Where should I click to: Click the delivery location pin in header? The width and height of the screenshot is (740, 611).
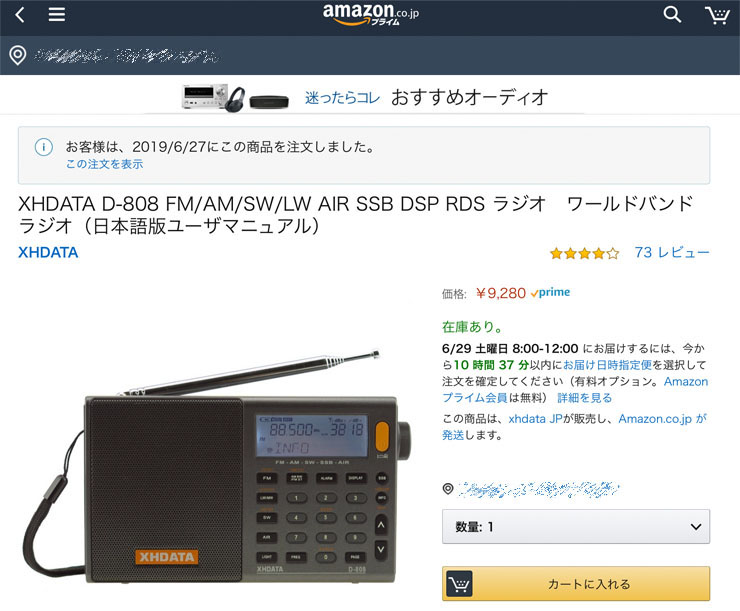click(18, 56)
